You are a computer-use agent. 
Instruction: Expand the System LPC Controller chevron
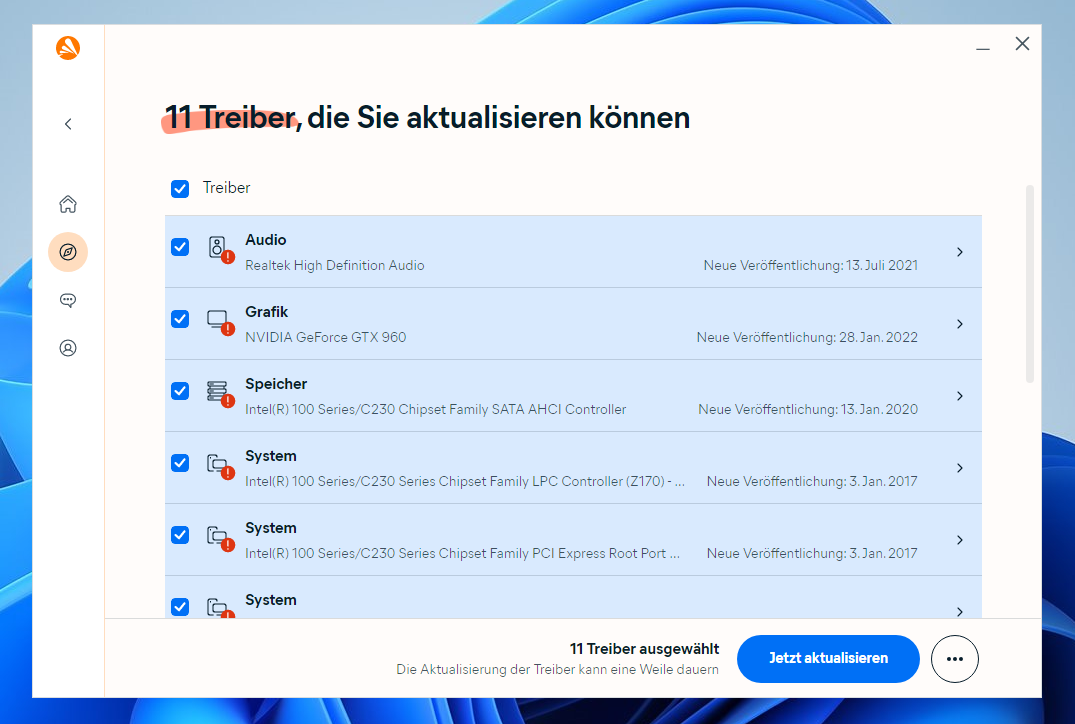960,468
